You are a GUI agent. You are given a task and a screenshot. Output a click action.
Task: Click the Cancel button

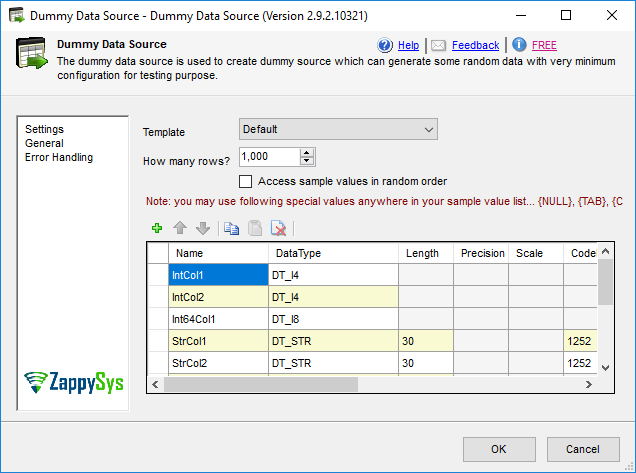tap(583, 449)
